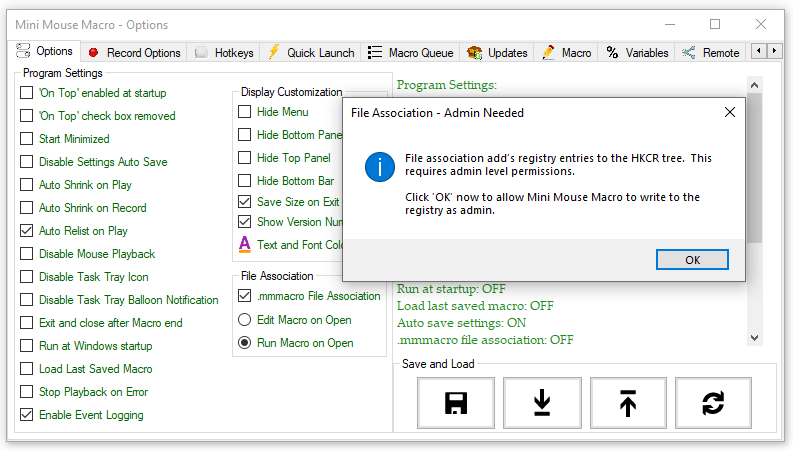Screen dimensions: 793x451
Task: Minimize the Mini Mouse Macro Options window
Action: coord(670,24)
